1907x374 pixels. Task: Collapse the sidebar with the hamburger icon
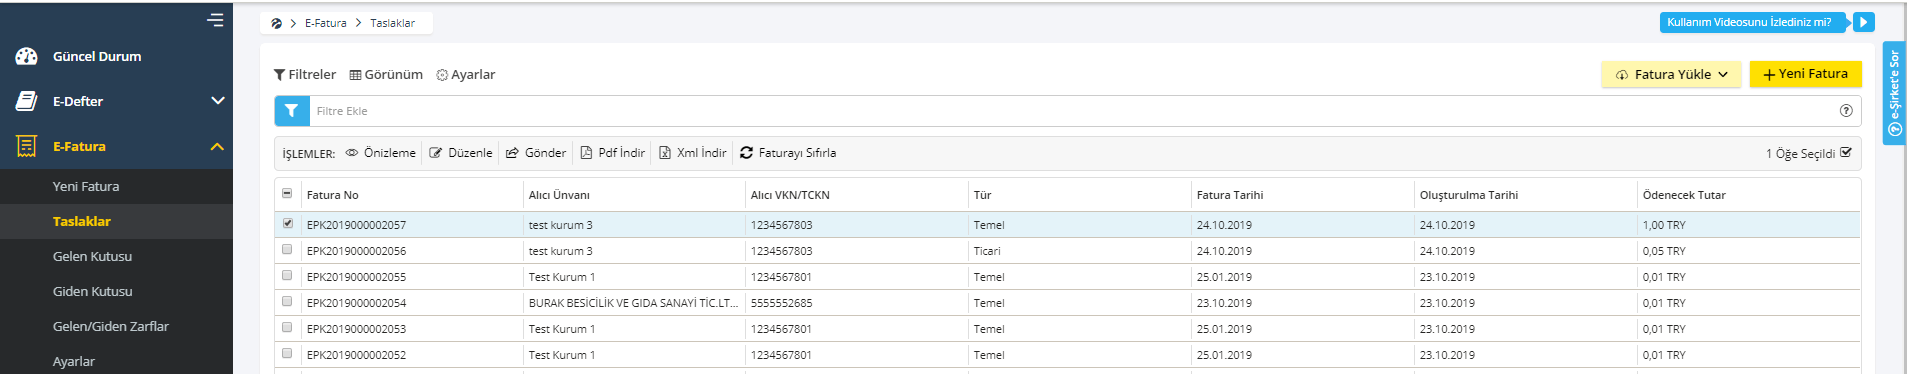click(215, 20)
